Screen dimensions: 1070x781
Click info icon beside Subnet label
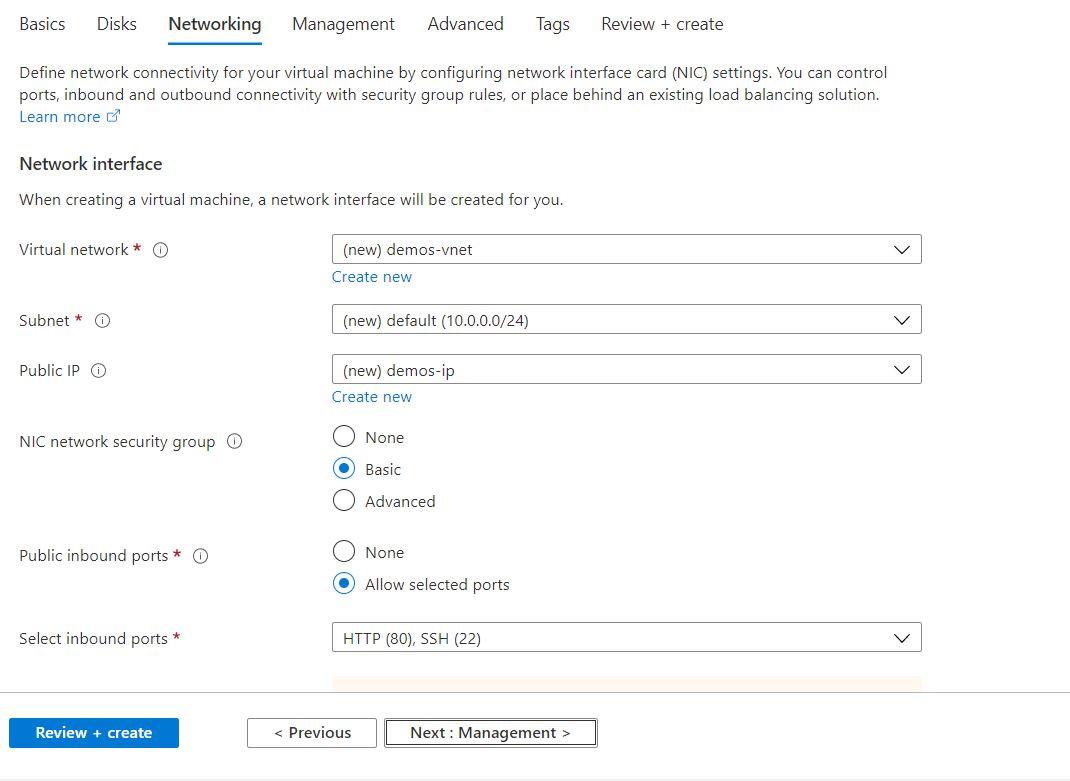coord(102,321)
